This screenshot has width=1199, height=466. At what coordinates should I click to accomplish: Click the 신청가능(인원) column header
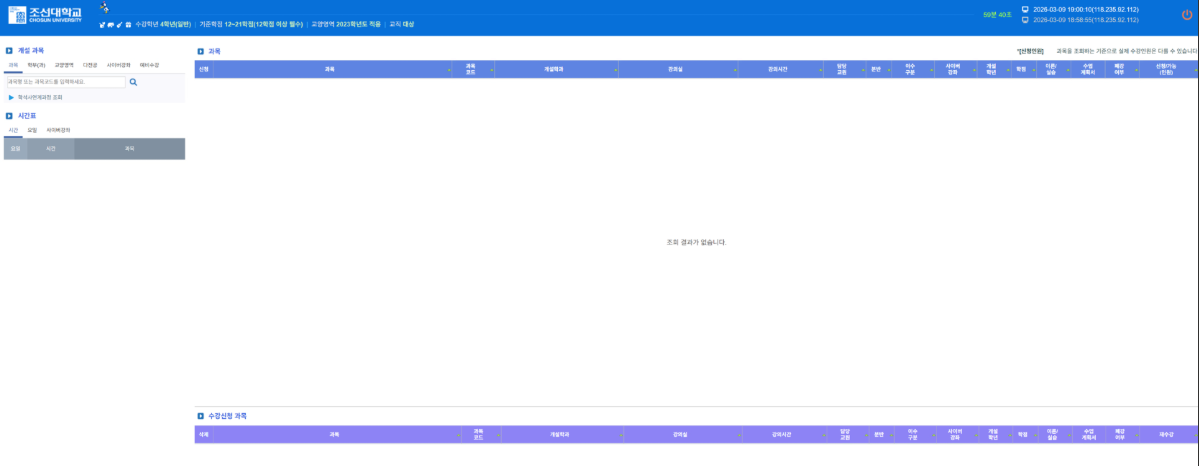[x=1168, y=69]
